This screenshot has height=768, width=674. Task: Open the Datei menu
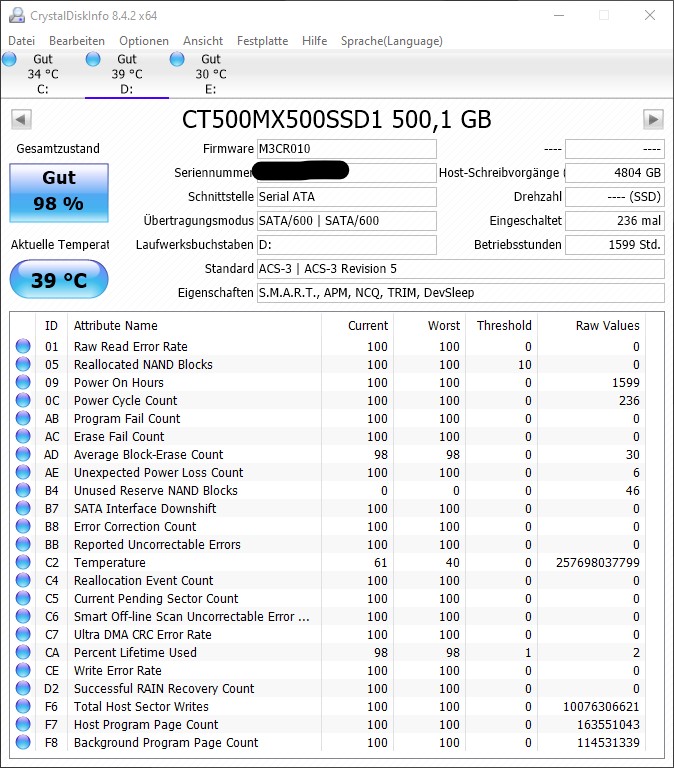(x=22, y=41)
